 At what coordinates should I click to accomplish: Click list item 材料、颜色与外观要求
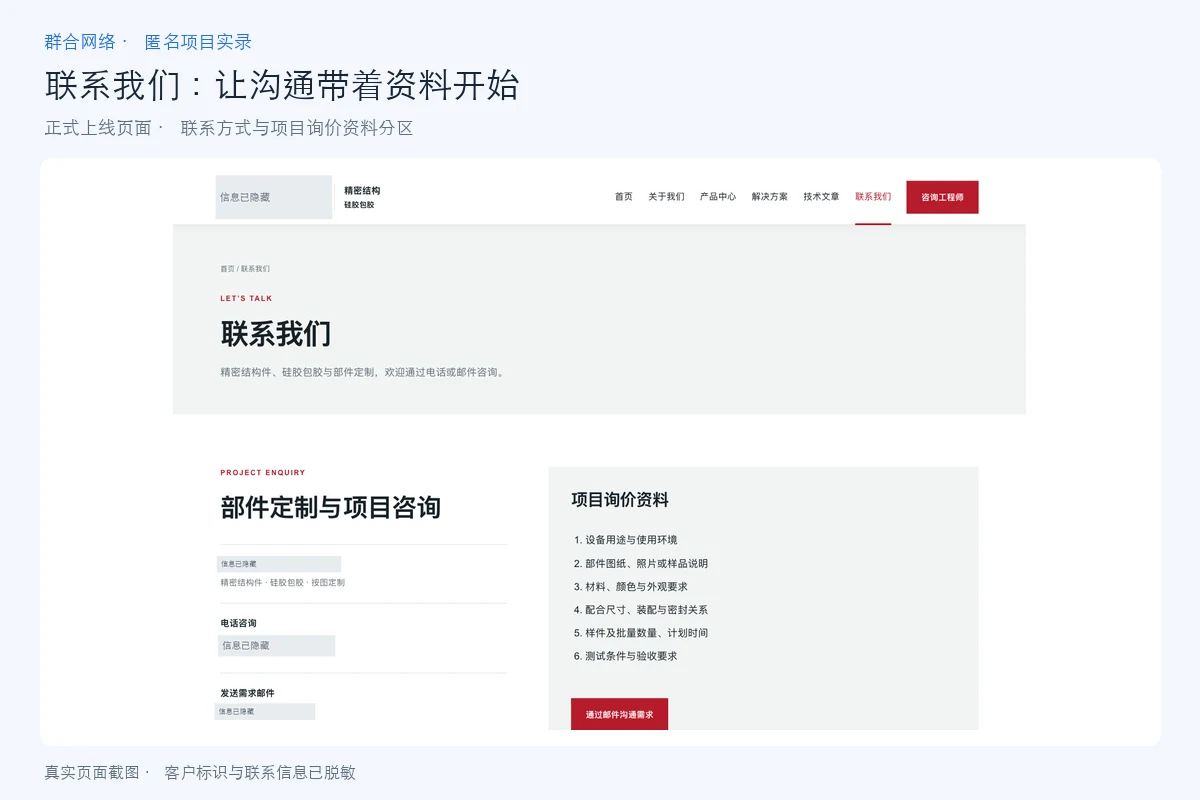[x=636, y=586]
